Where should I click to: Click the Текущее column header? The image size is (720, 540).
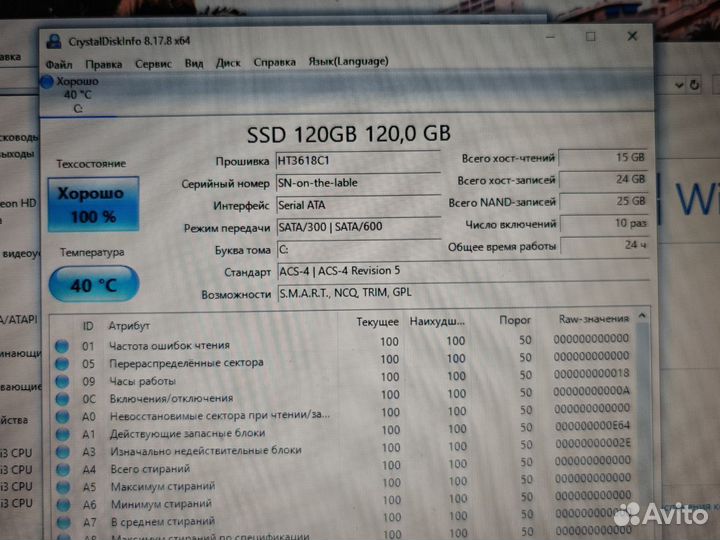[x=377, y=322]
